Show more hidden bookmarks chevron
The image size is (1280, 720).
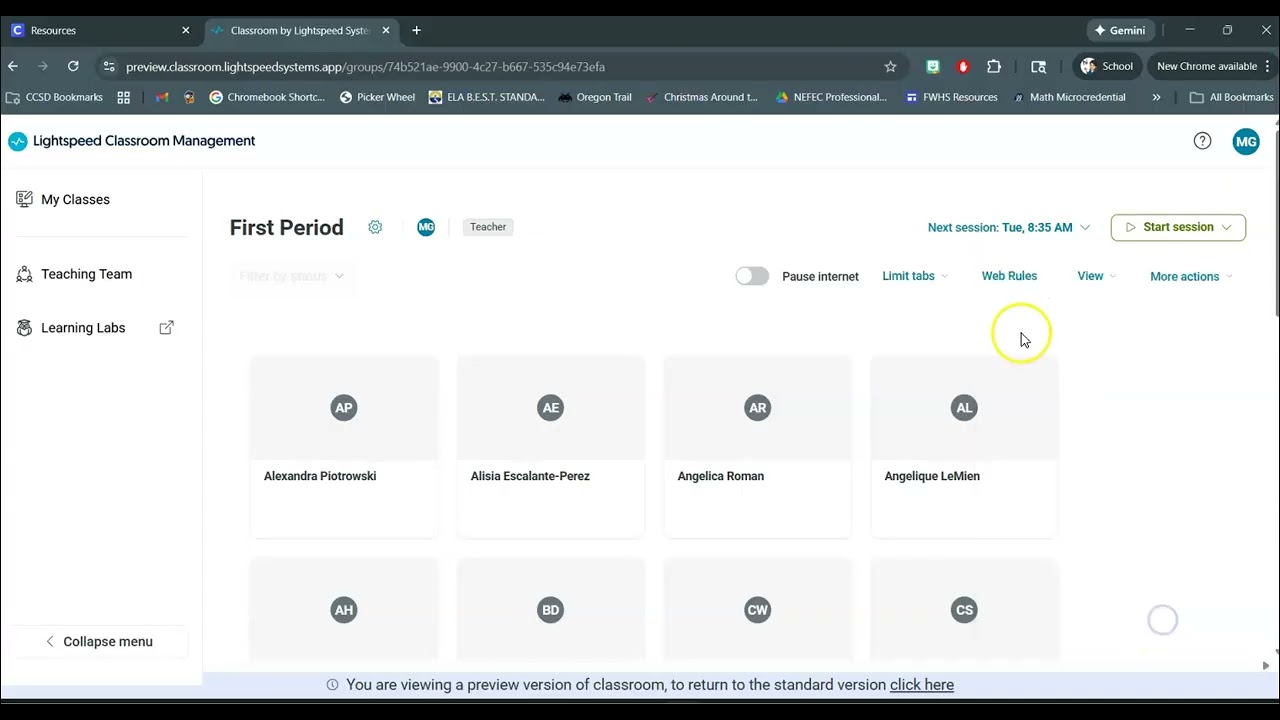(1156, 97)
